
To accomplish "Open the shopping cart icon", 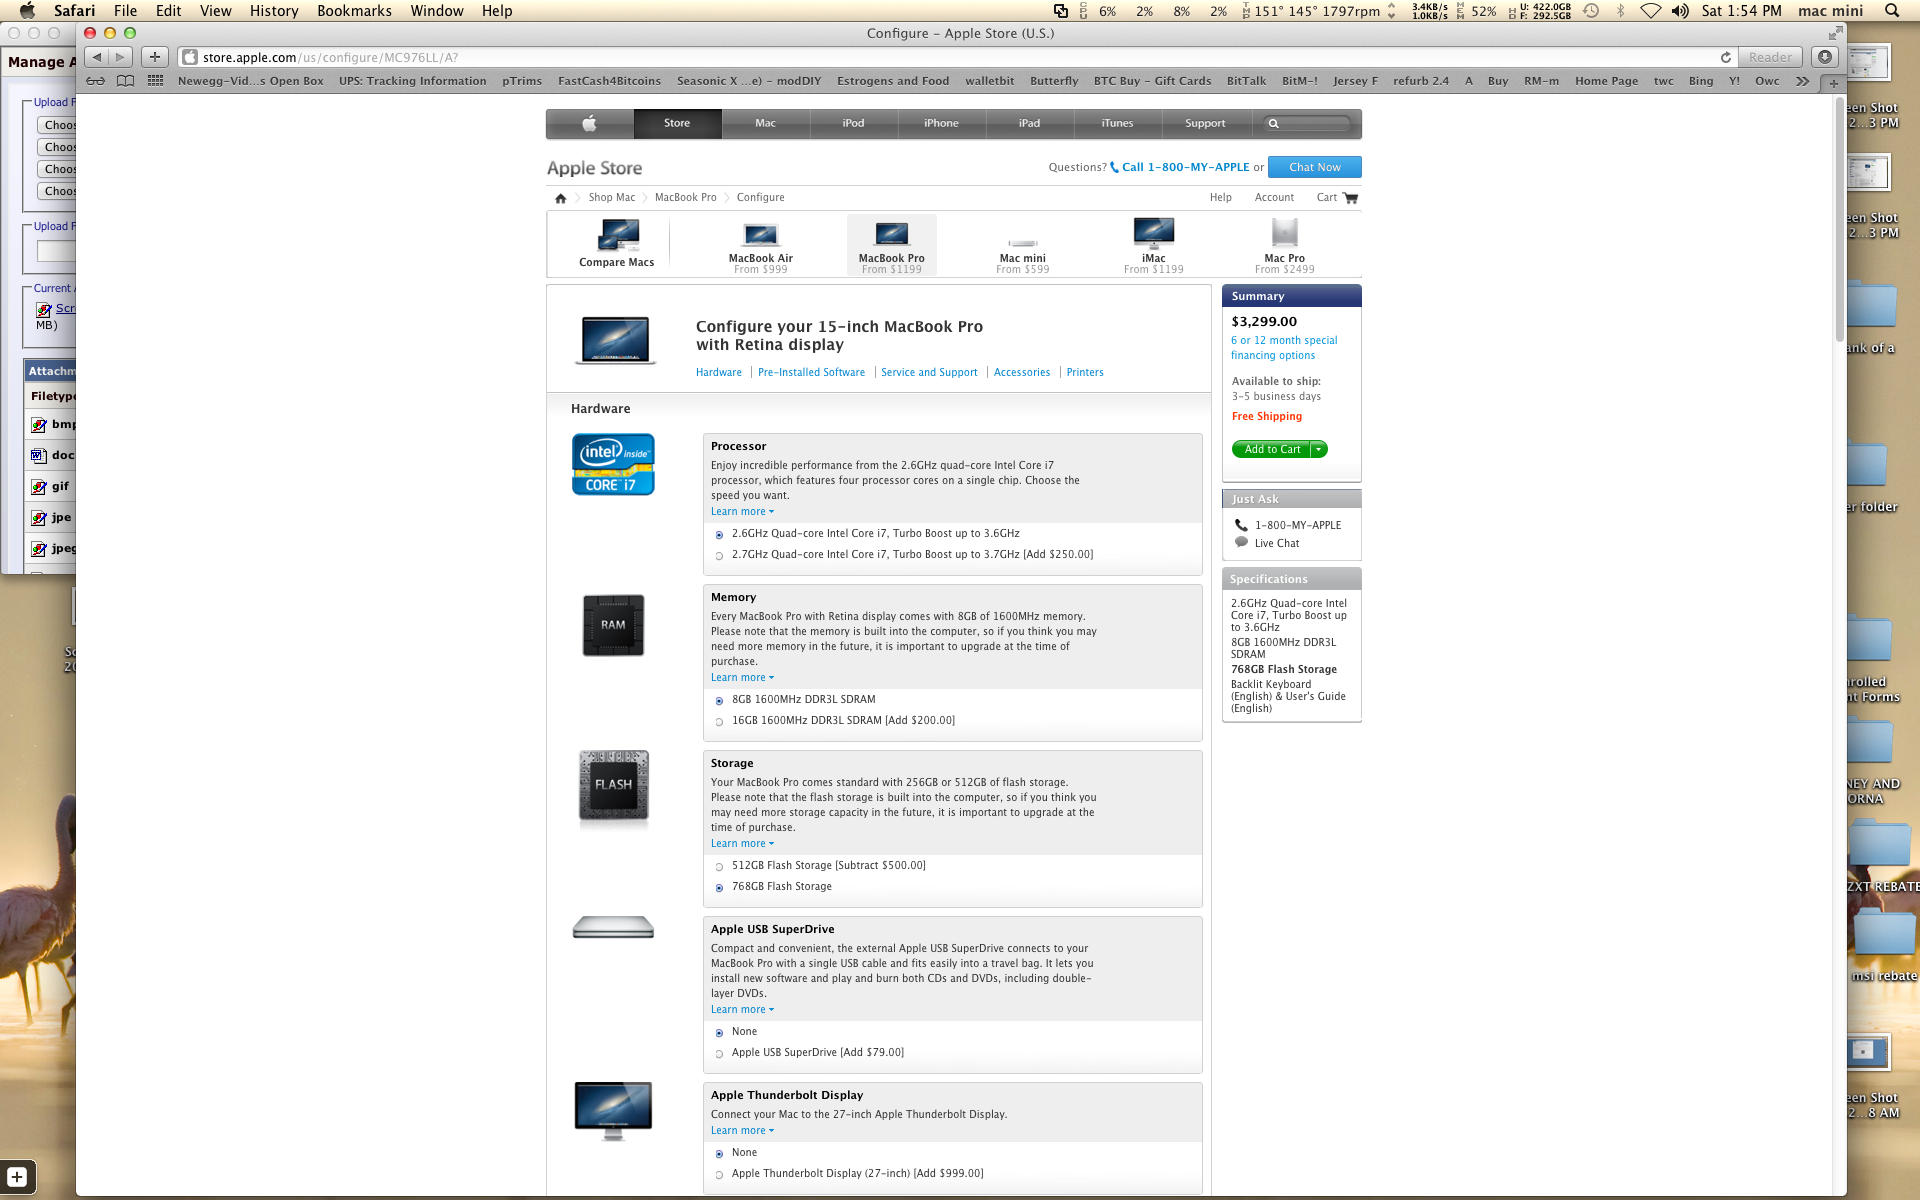I will [x=1351, y=198].
